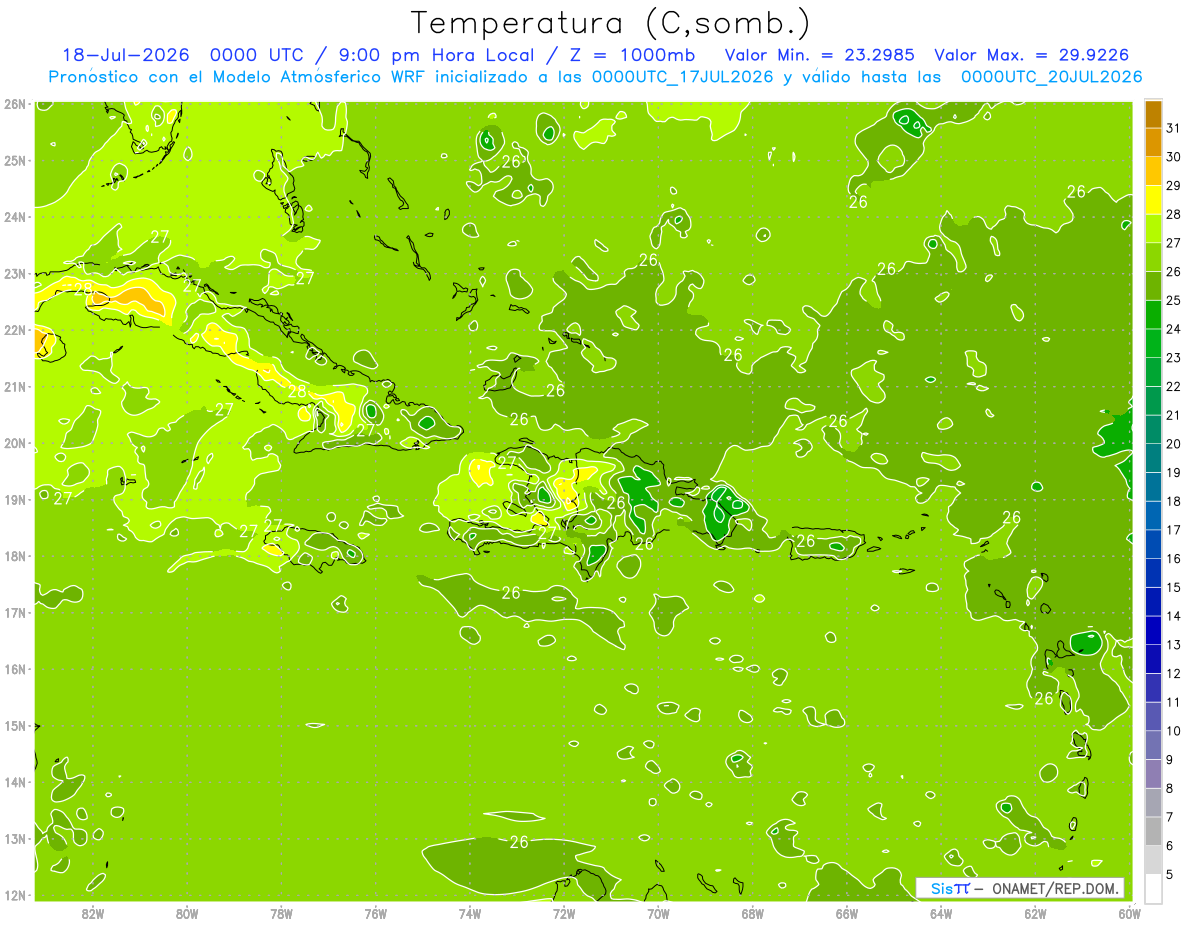This screenshot has height=927, width=1200.
Task: Pick the lime legend band between 27 and 28
Action: (1153, 228)
